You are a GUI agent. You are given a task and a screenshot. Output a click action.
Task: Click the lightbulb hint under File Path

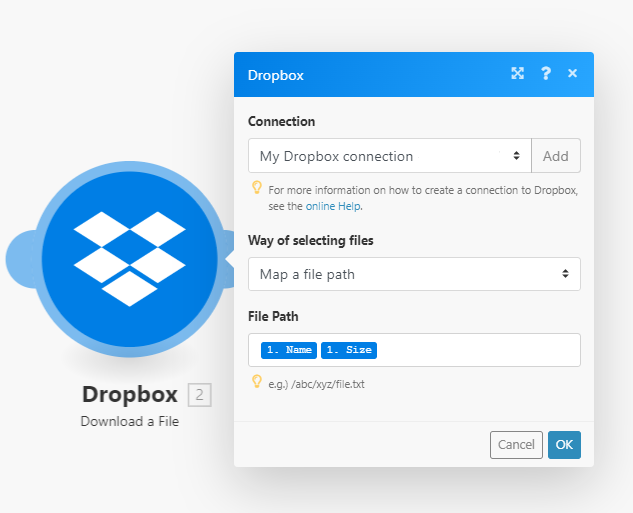(256, 382)
